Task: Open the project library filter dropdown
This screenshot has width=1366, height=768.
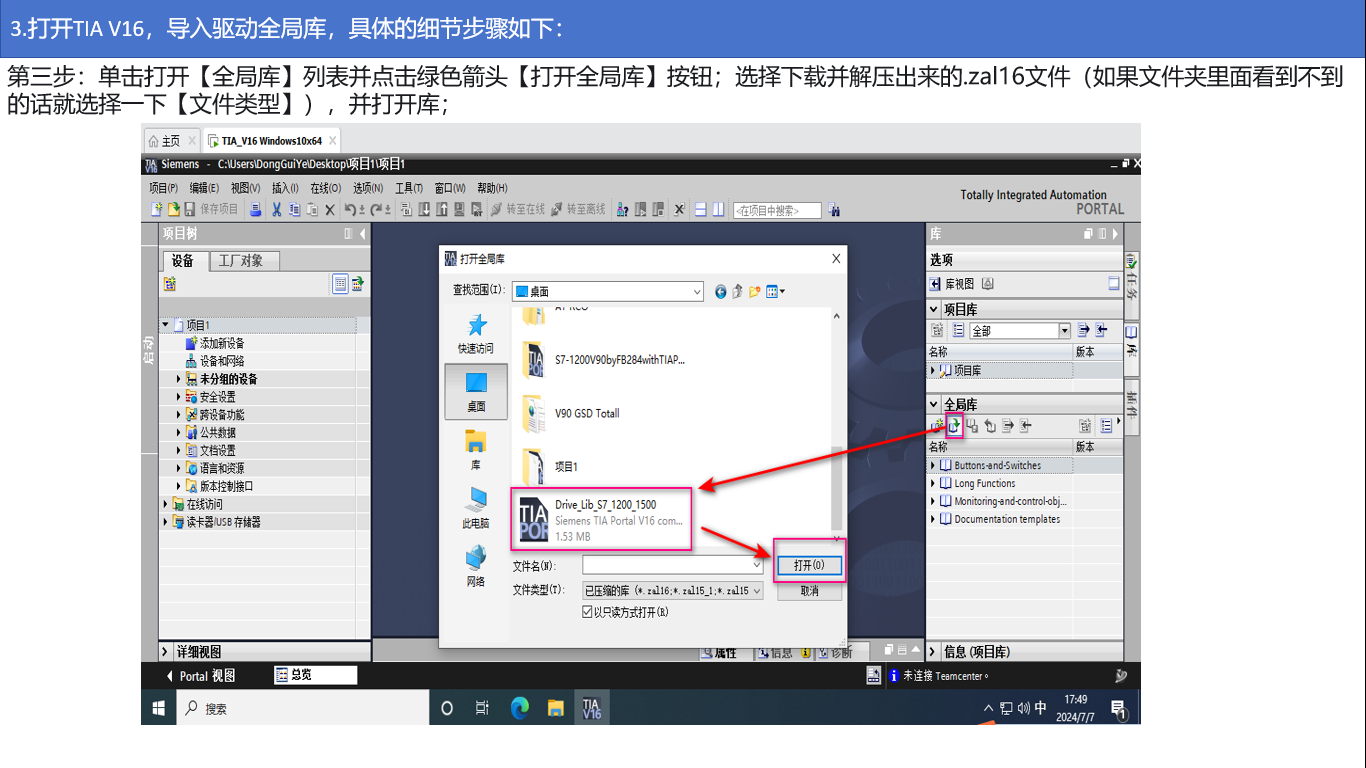Action: click(1064, 330)
